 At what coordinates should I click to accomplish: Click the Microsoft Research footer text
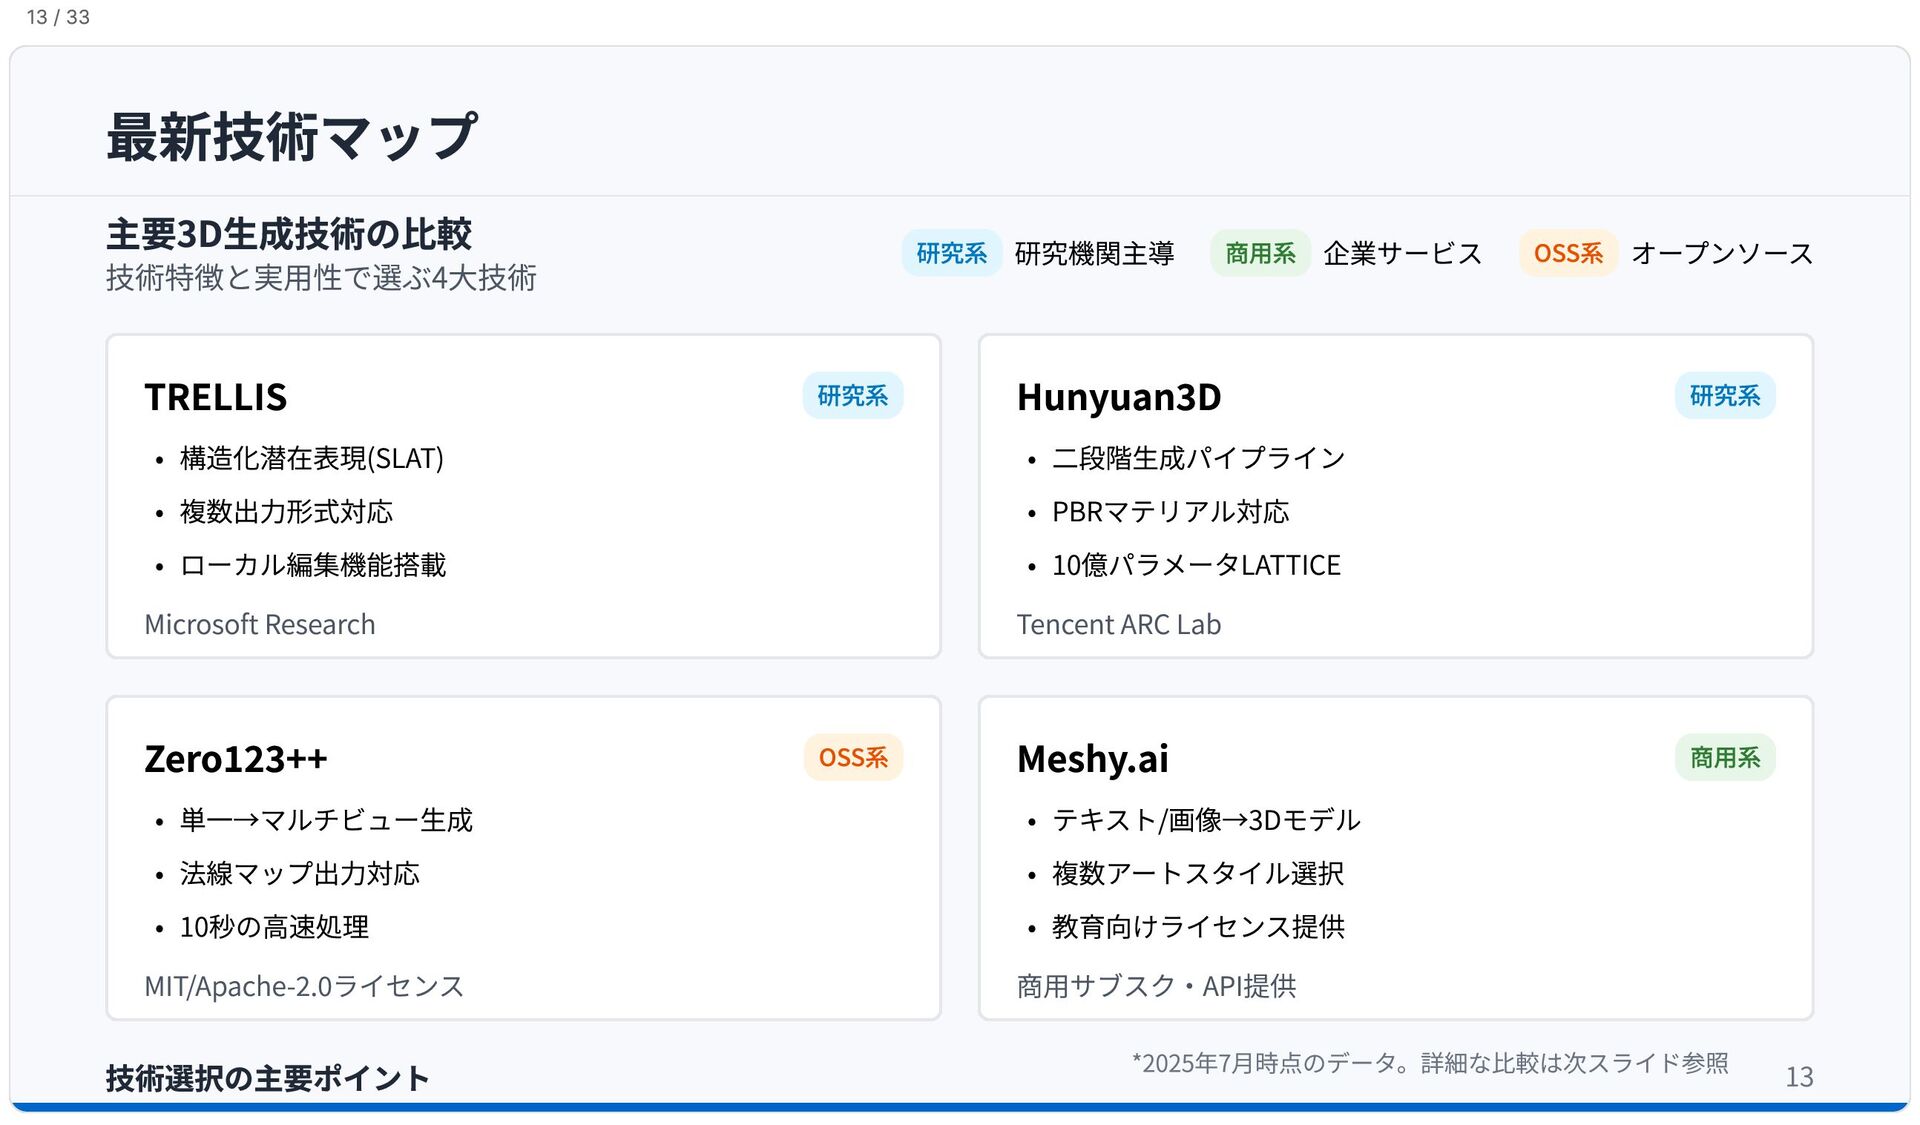[260, 624]
